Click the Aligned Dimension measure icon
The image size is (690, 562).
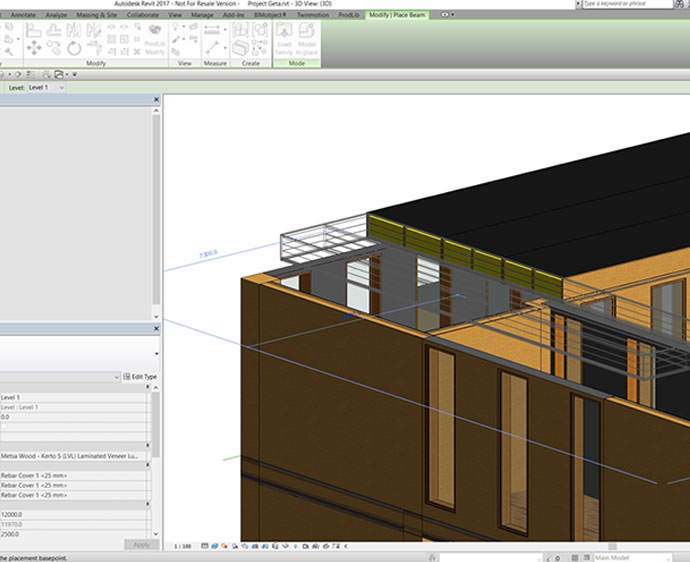[x=213, y=46]
